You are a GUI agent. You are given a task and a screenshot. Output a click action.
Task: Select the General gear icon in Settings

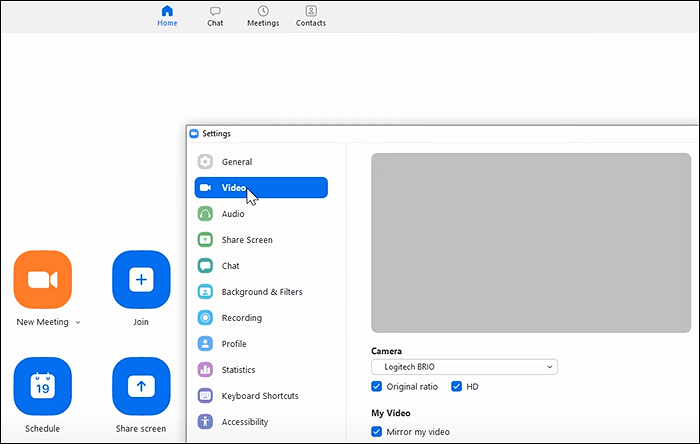coord(205,162)
